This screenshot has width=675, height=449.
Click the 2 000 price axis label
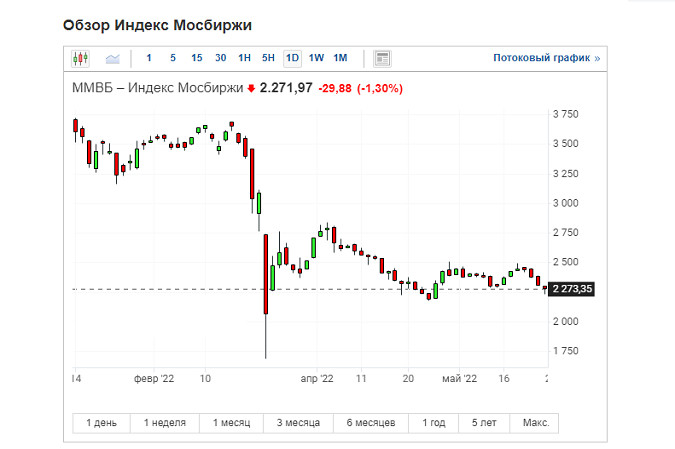point(566,322)
